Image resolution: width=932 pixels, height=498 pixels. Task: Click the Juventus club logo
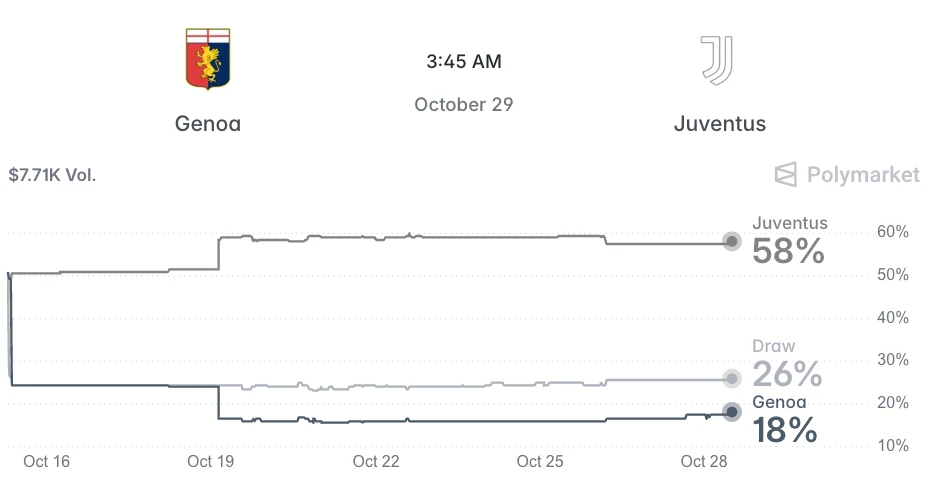click(717, 60)
